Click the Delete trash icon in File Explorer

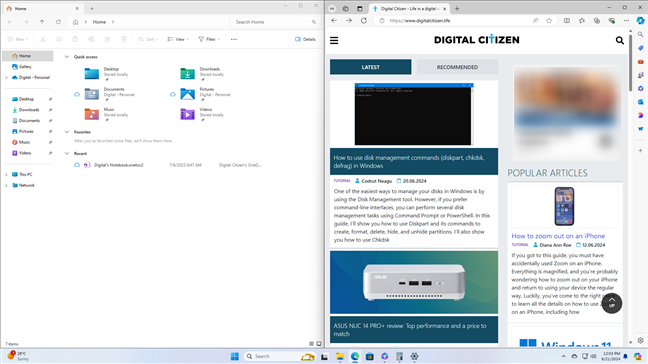point(124,39)
